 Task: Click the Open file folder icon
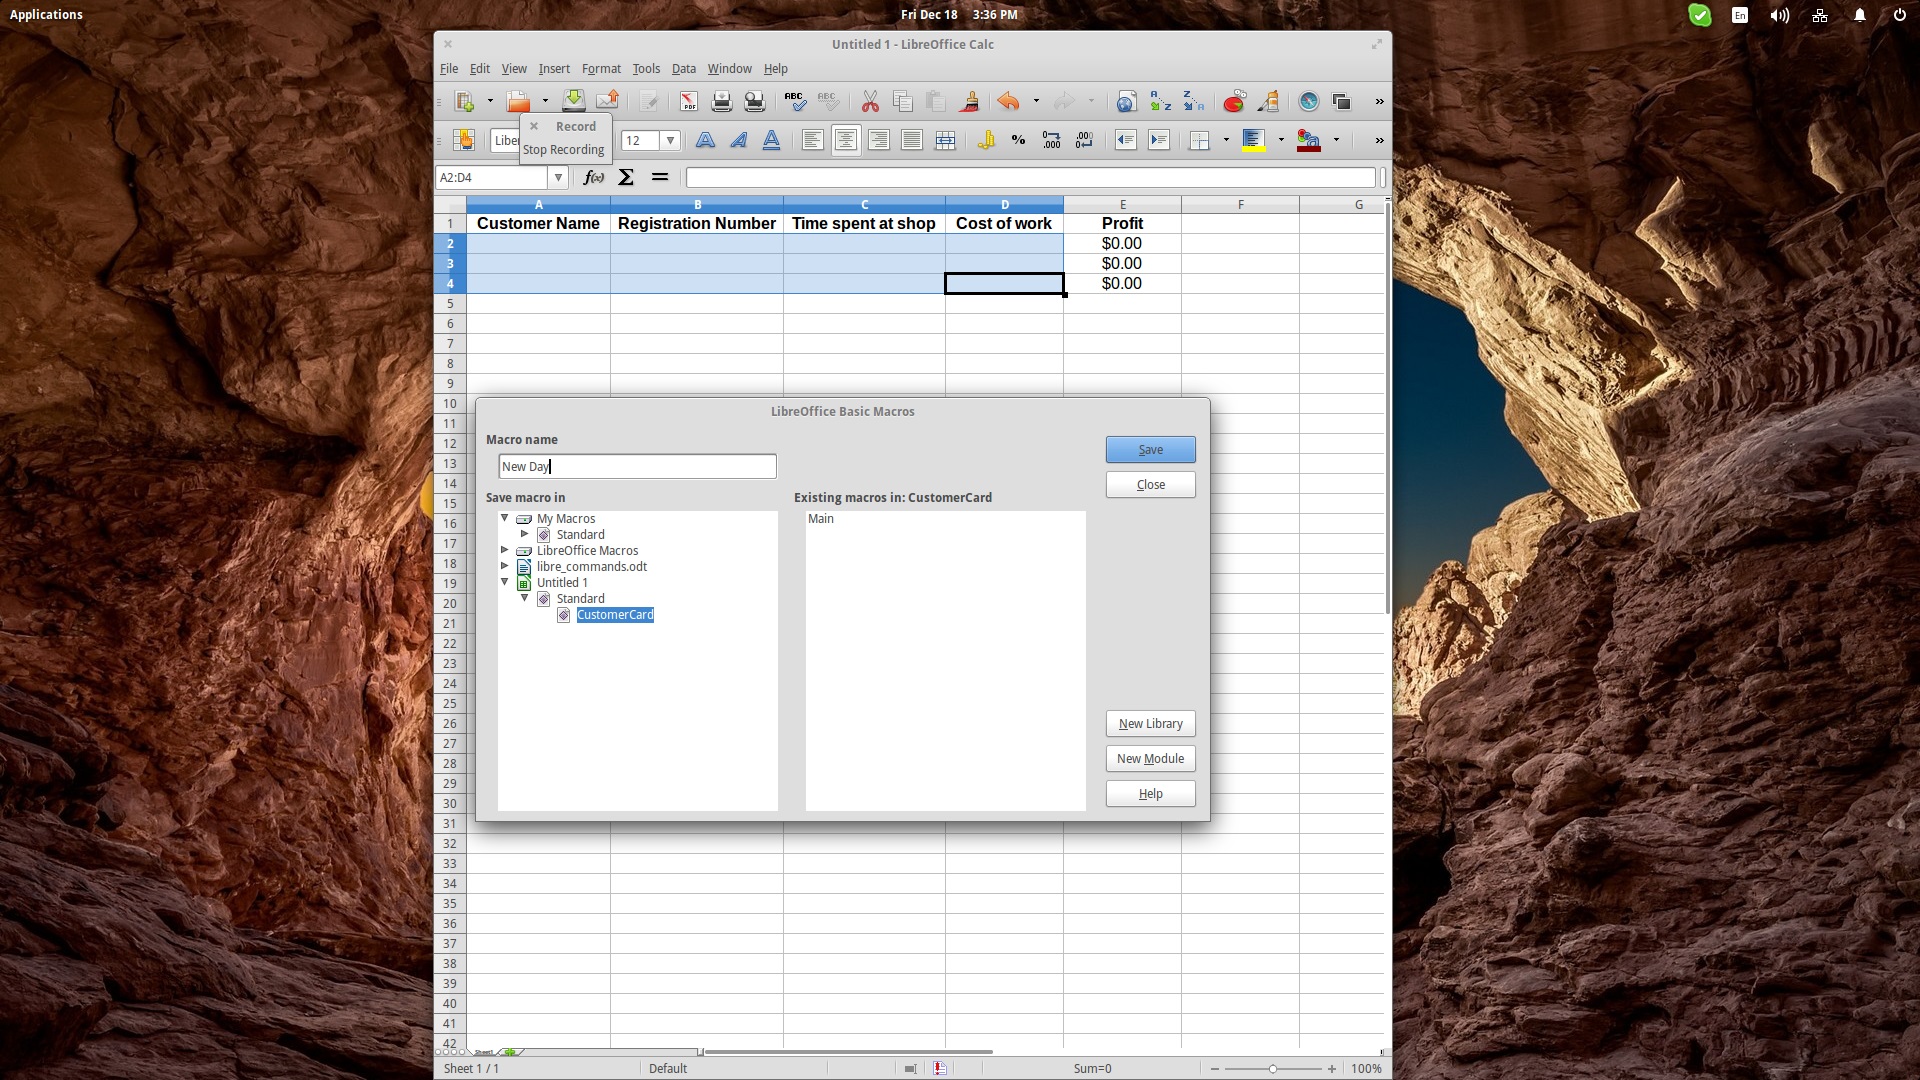[518, 101]
